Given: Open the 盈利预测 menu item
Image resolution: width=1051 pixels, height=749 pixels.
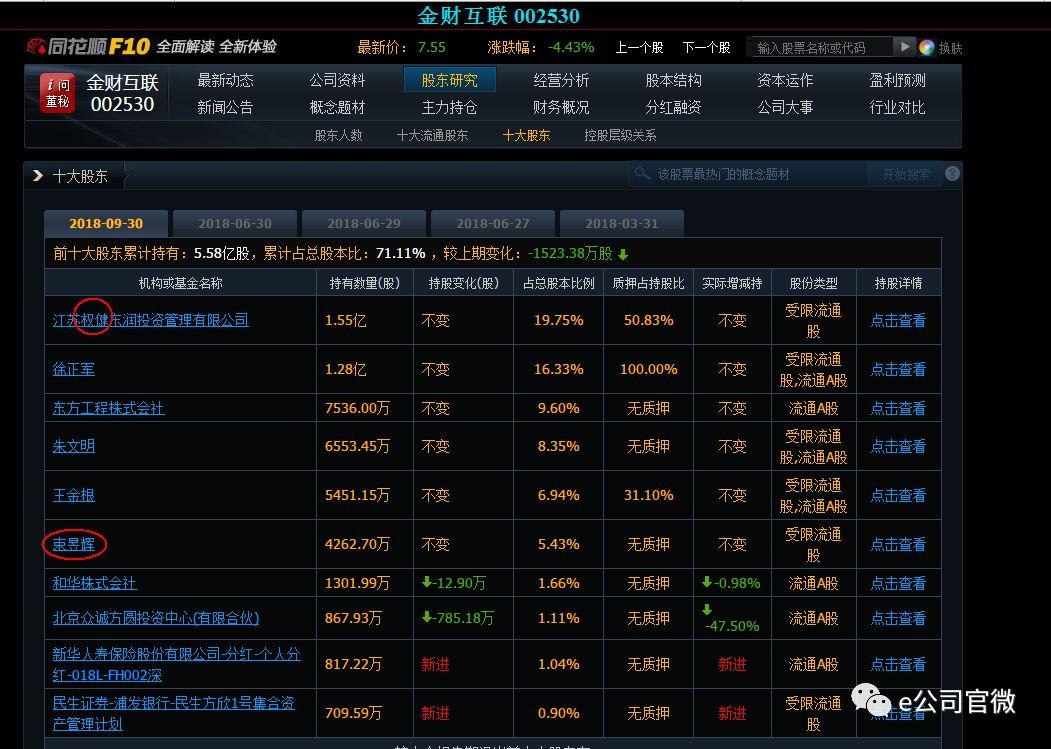Looking at the screenshot, I should pyautogui.click(x=897, y=80).
